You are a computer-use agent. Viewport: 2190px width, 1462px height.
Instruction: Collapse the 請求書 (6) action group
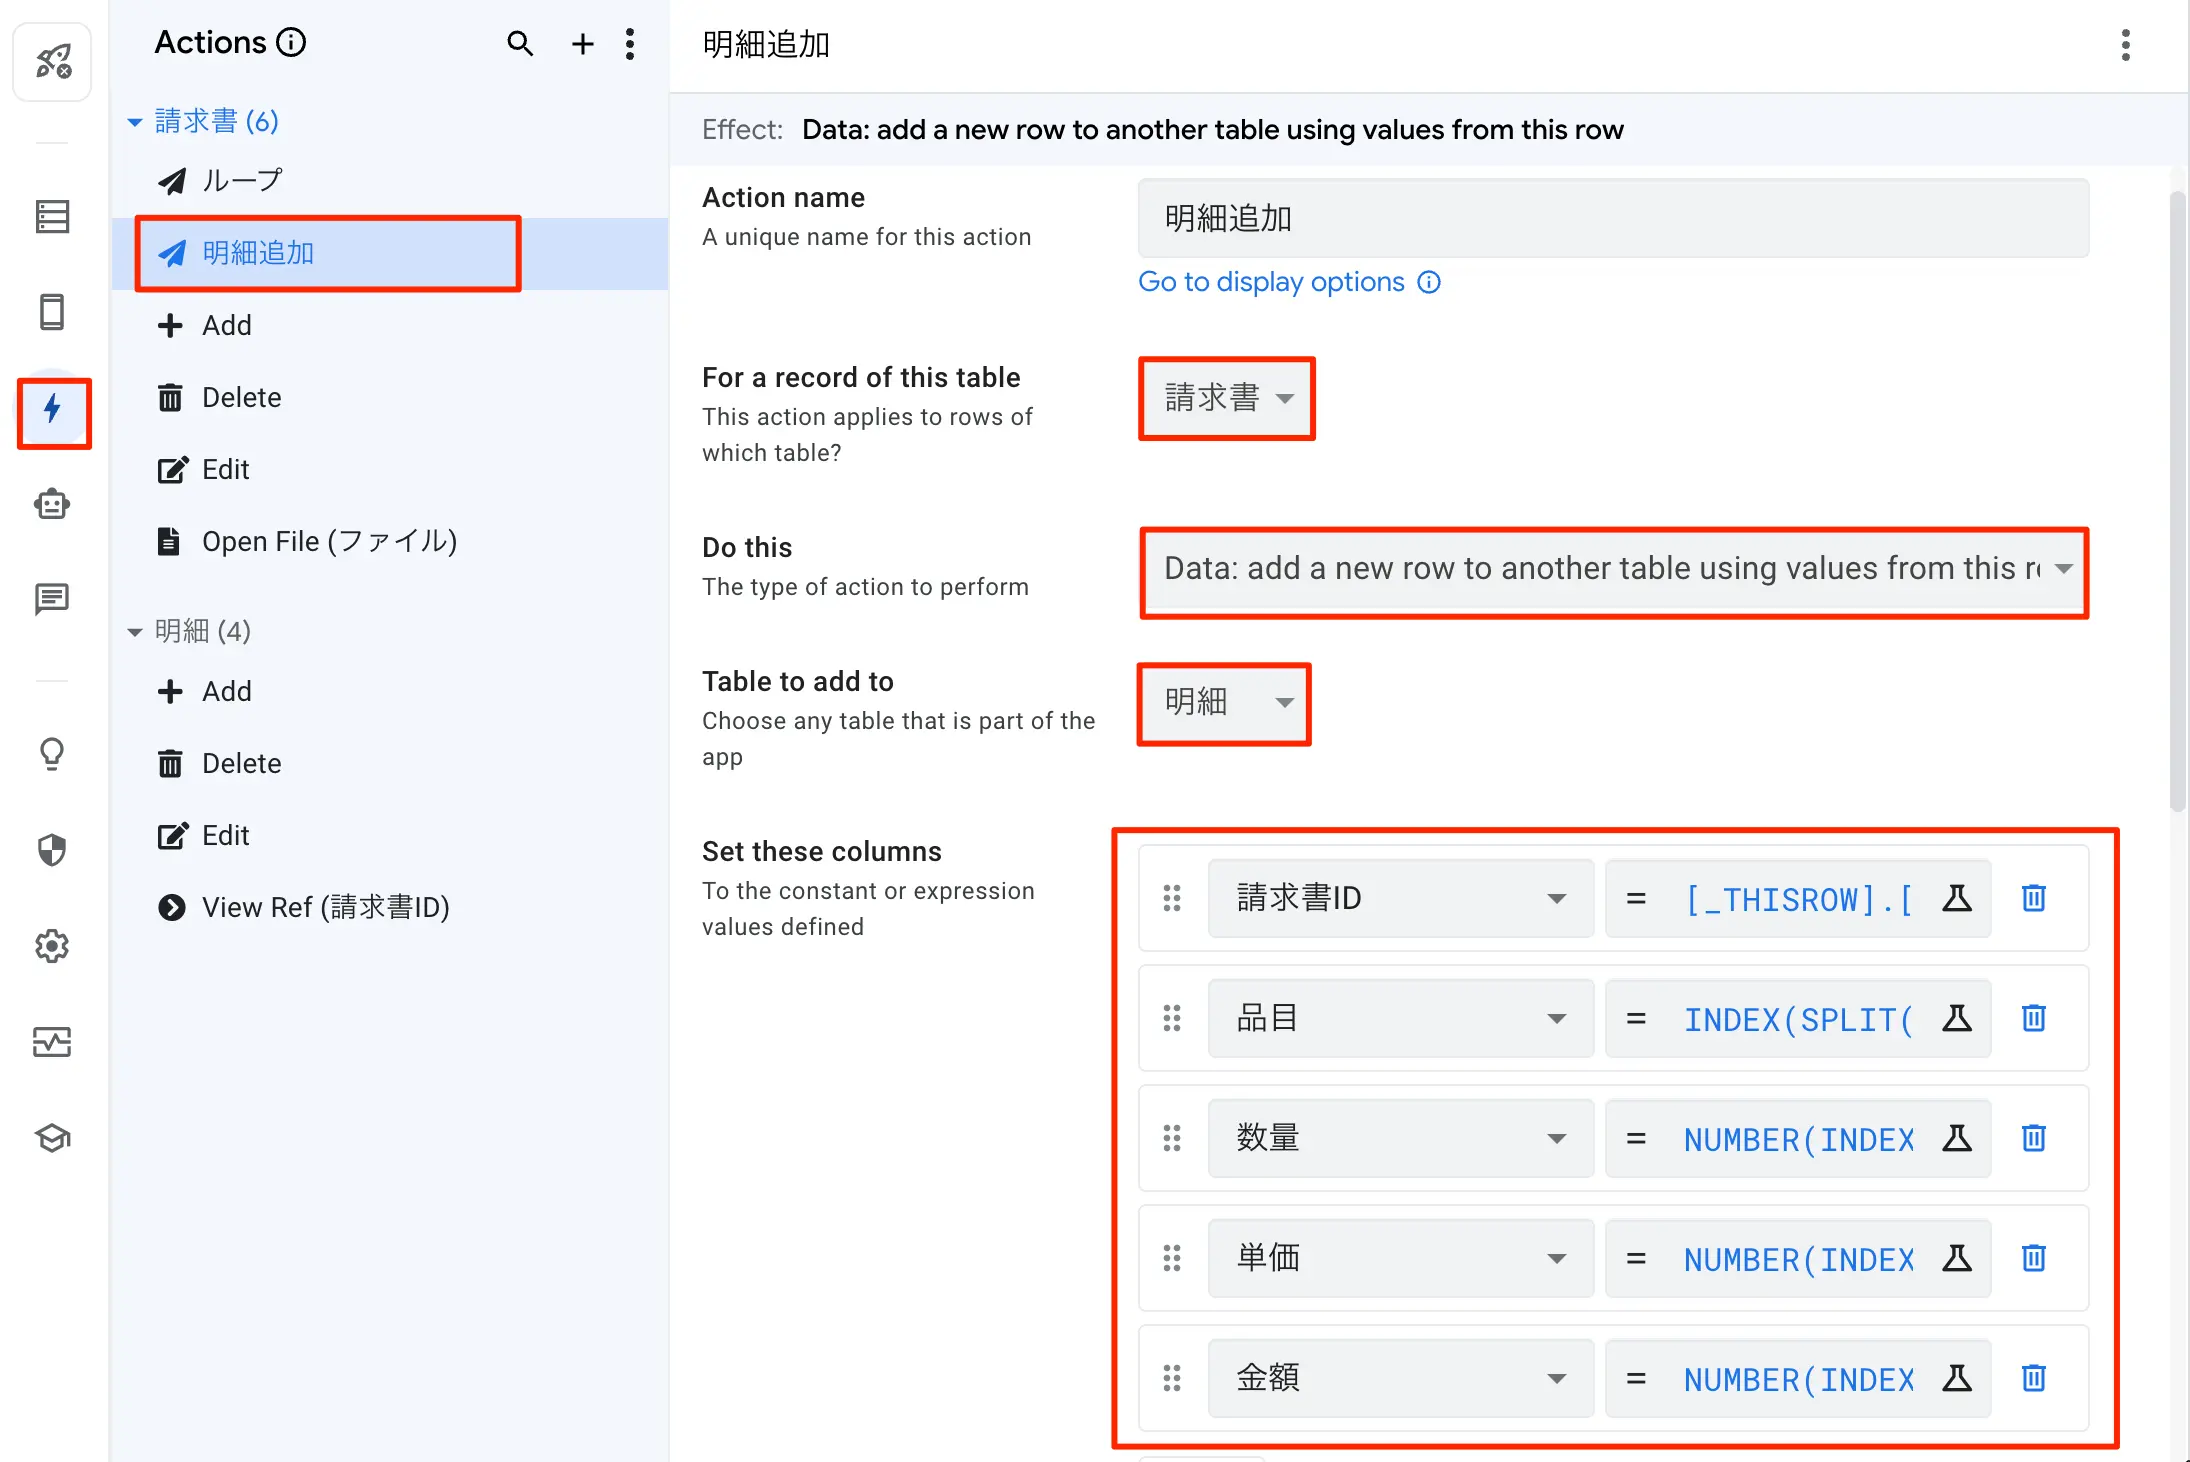[135, 122]
